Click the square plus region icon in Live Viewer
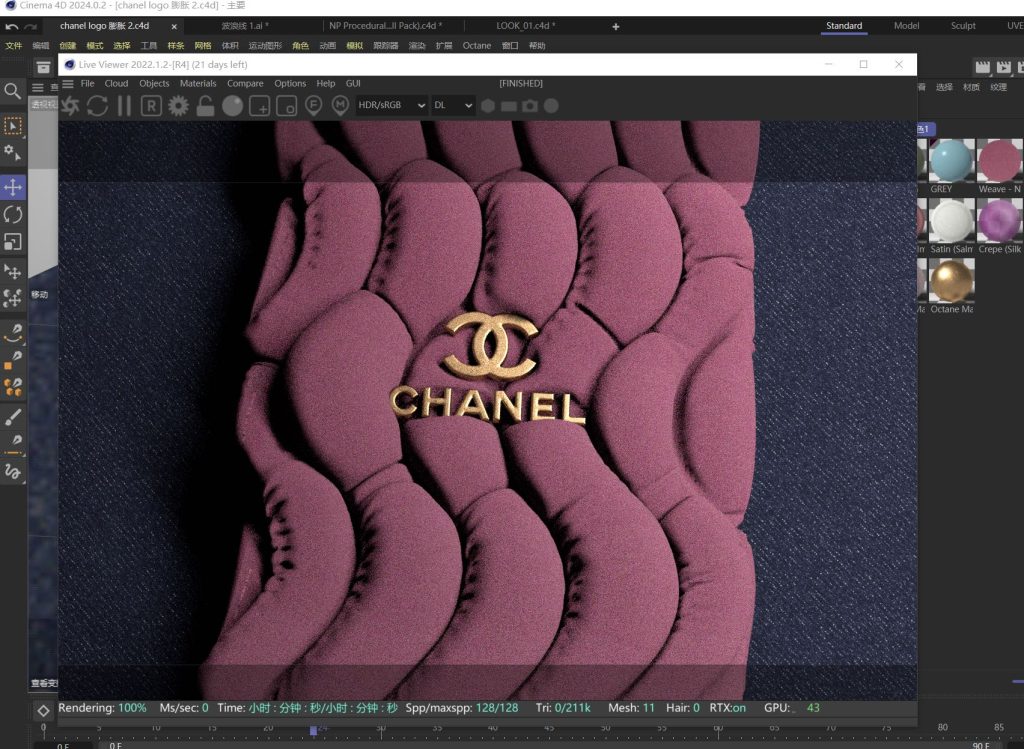Screen dimensions: 1024x749 tap(259, 106)
